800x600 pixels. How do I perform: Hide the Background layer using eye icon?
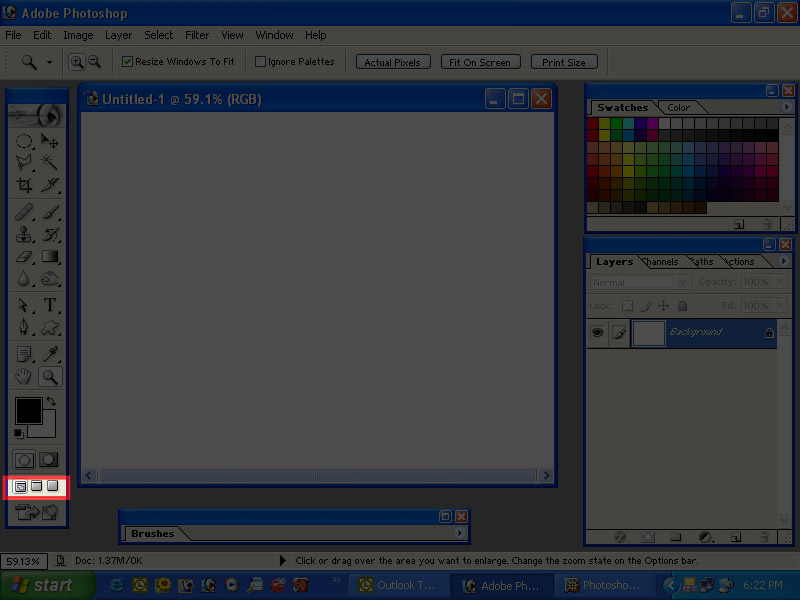click(598, 333)
